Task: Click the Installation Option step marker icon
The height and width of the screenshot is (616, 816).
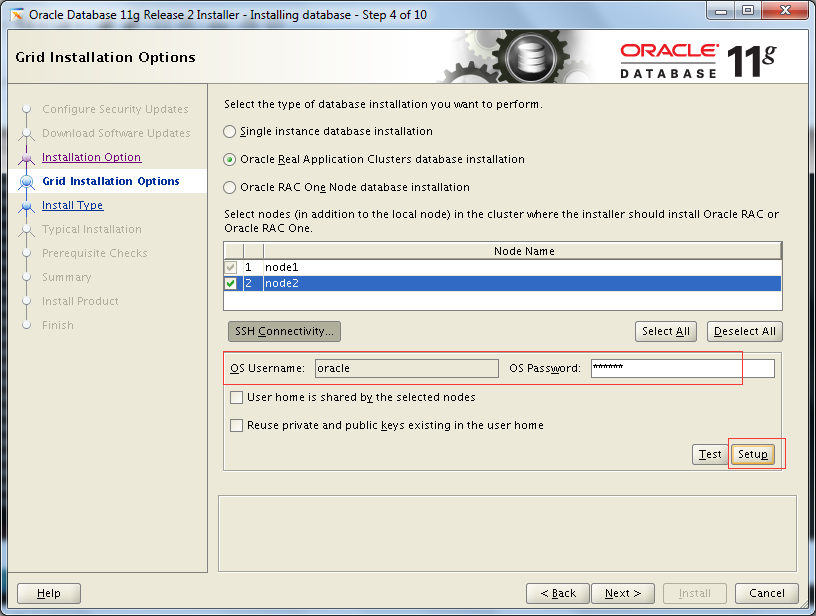Action: click(27, 158)
